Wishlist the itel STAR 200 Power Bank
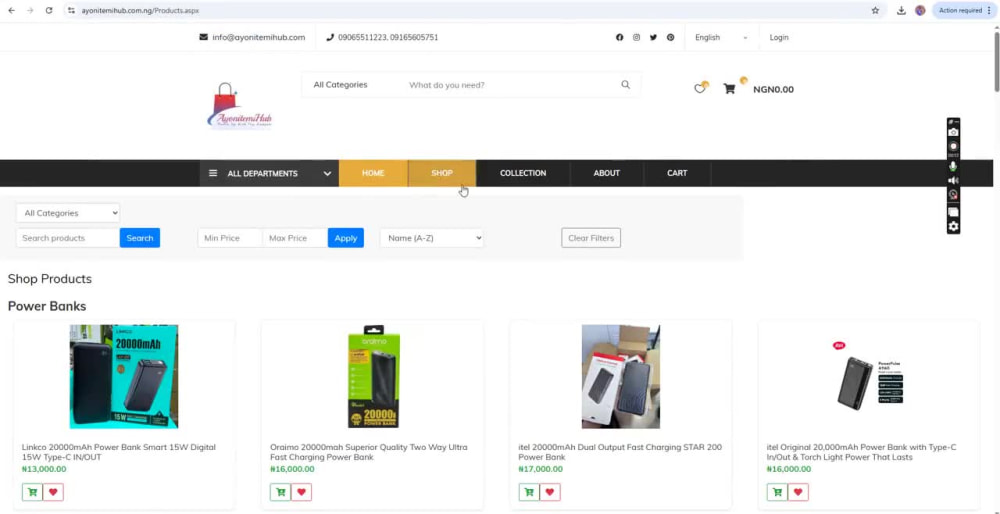This screenshot has height=514, width=1000. [550, 492]
